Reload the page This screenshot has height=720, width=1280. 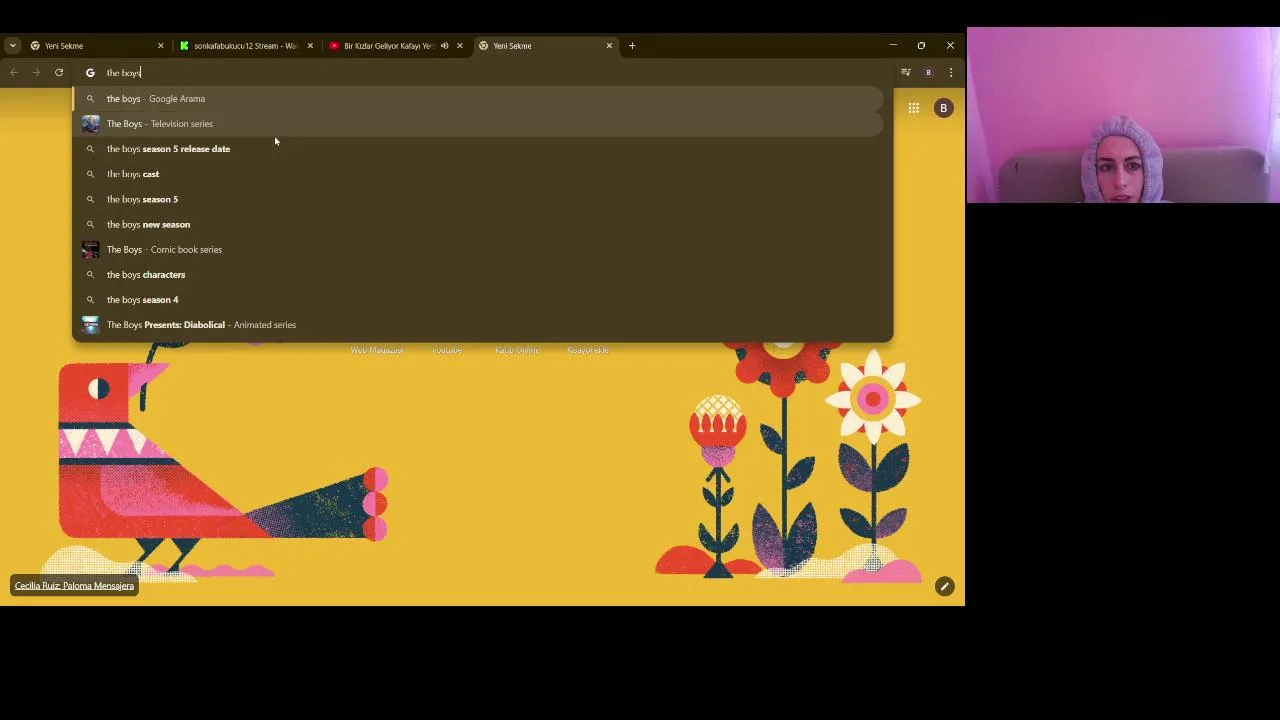[x=59, y=72]
